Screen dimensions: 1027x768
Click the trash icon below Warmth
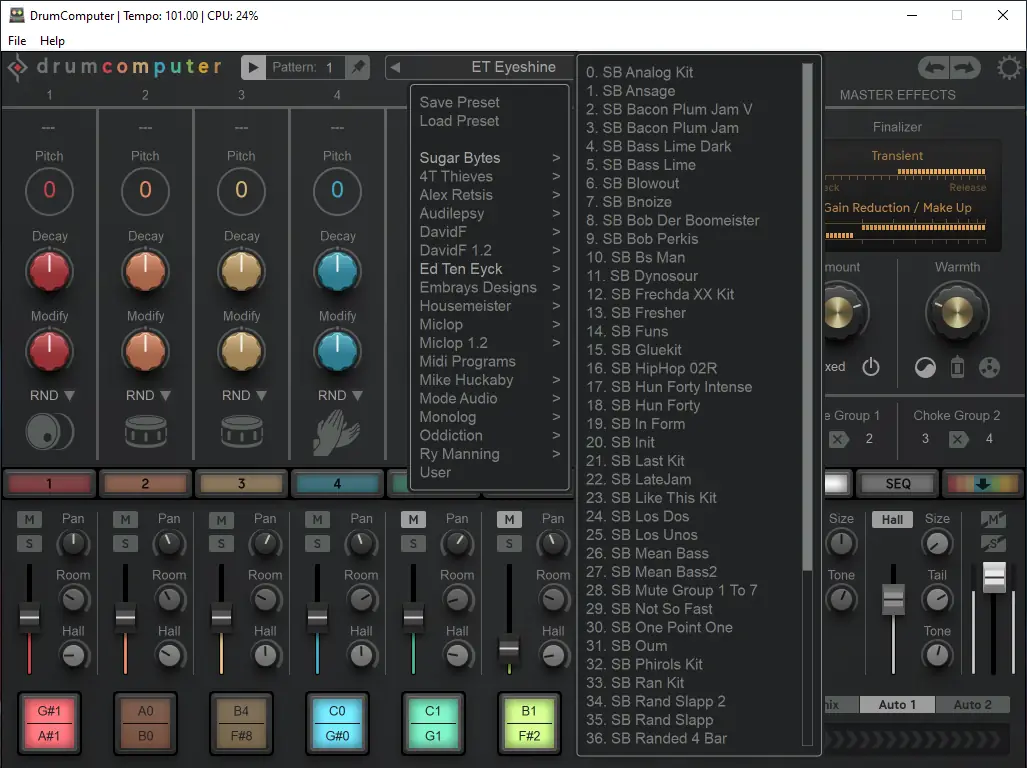tap(957, 367)
